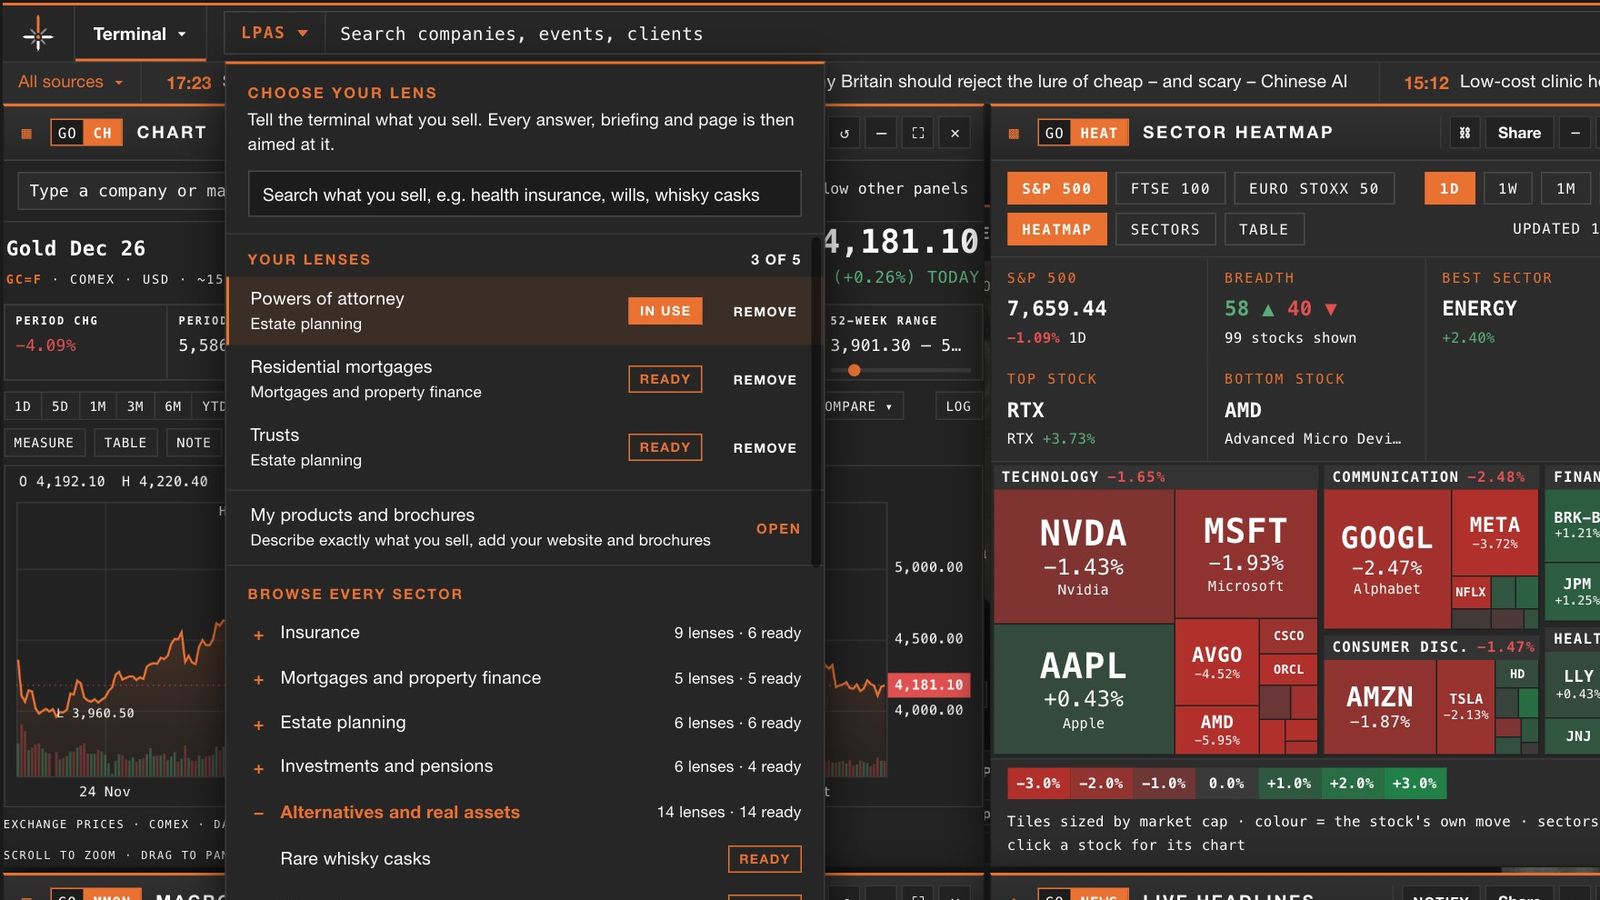The image size is (1600, 900).
Task: Open the All sources filter dropdown
Action: (70, 82)
